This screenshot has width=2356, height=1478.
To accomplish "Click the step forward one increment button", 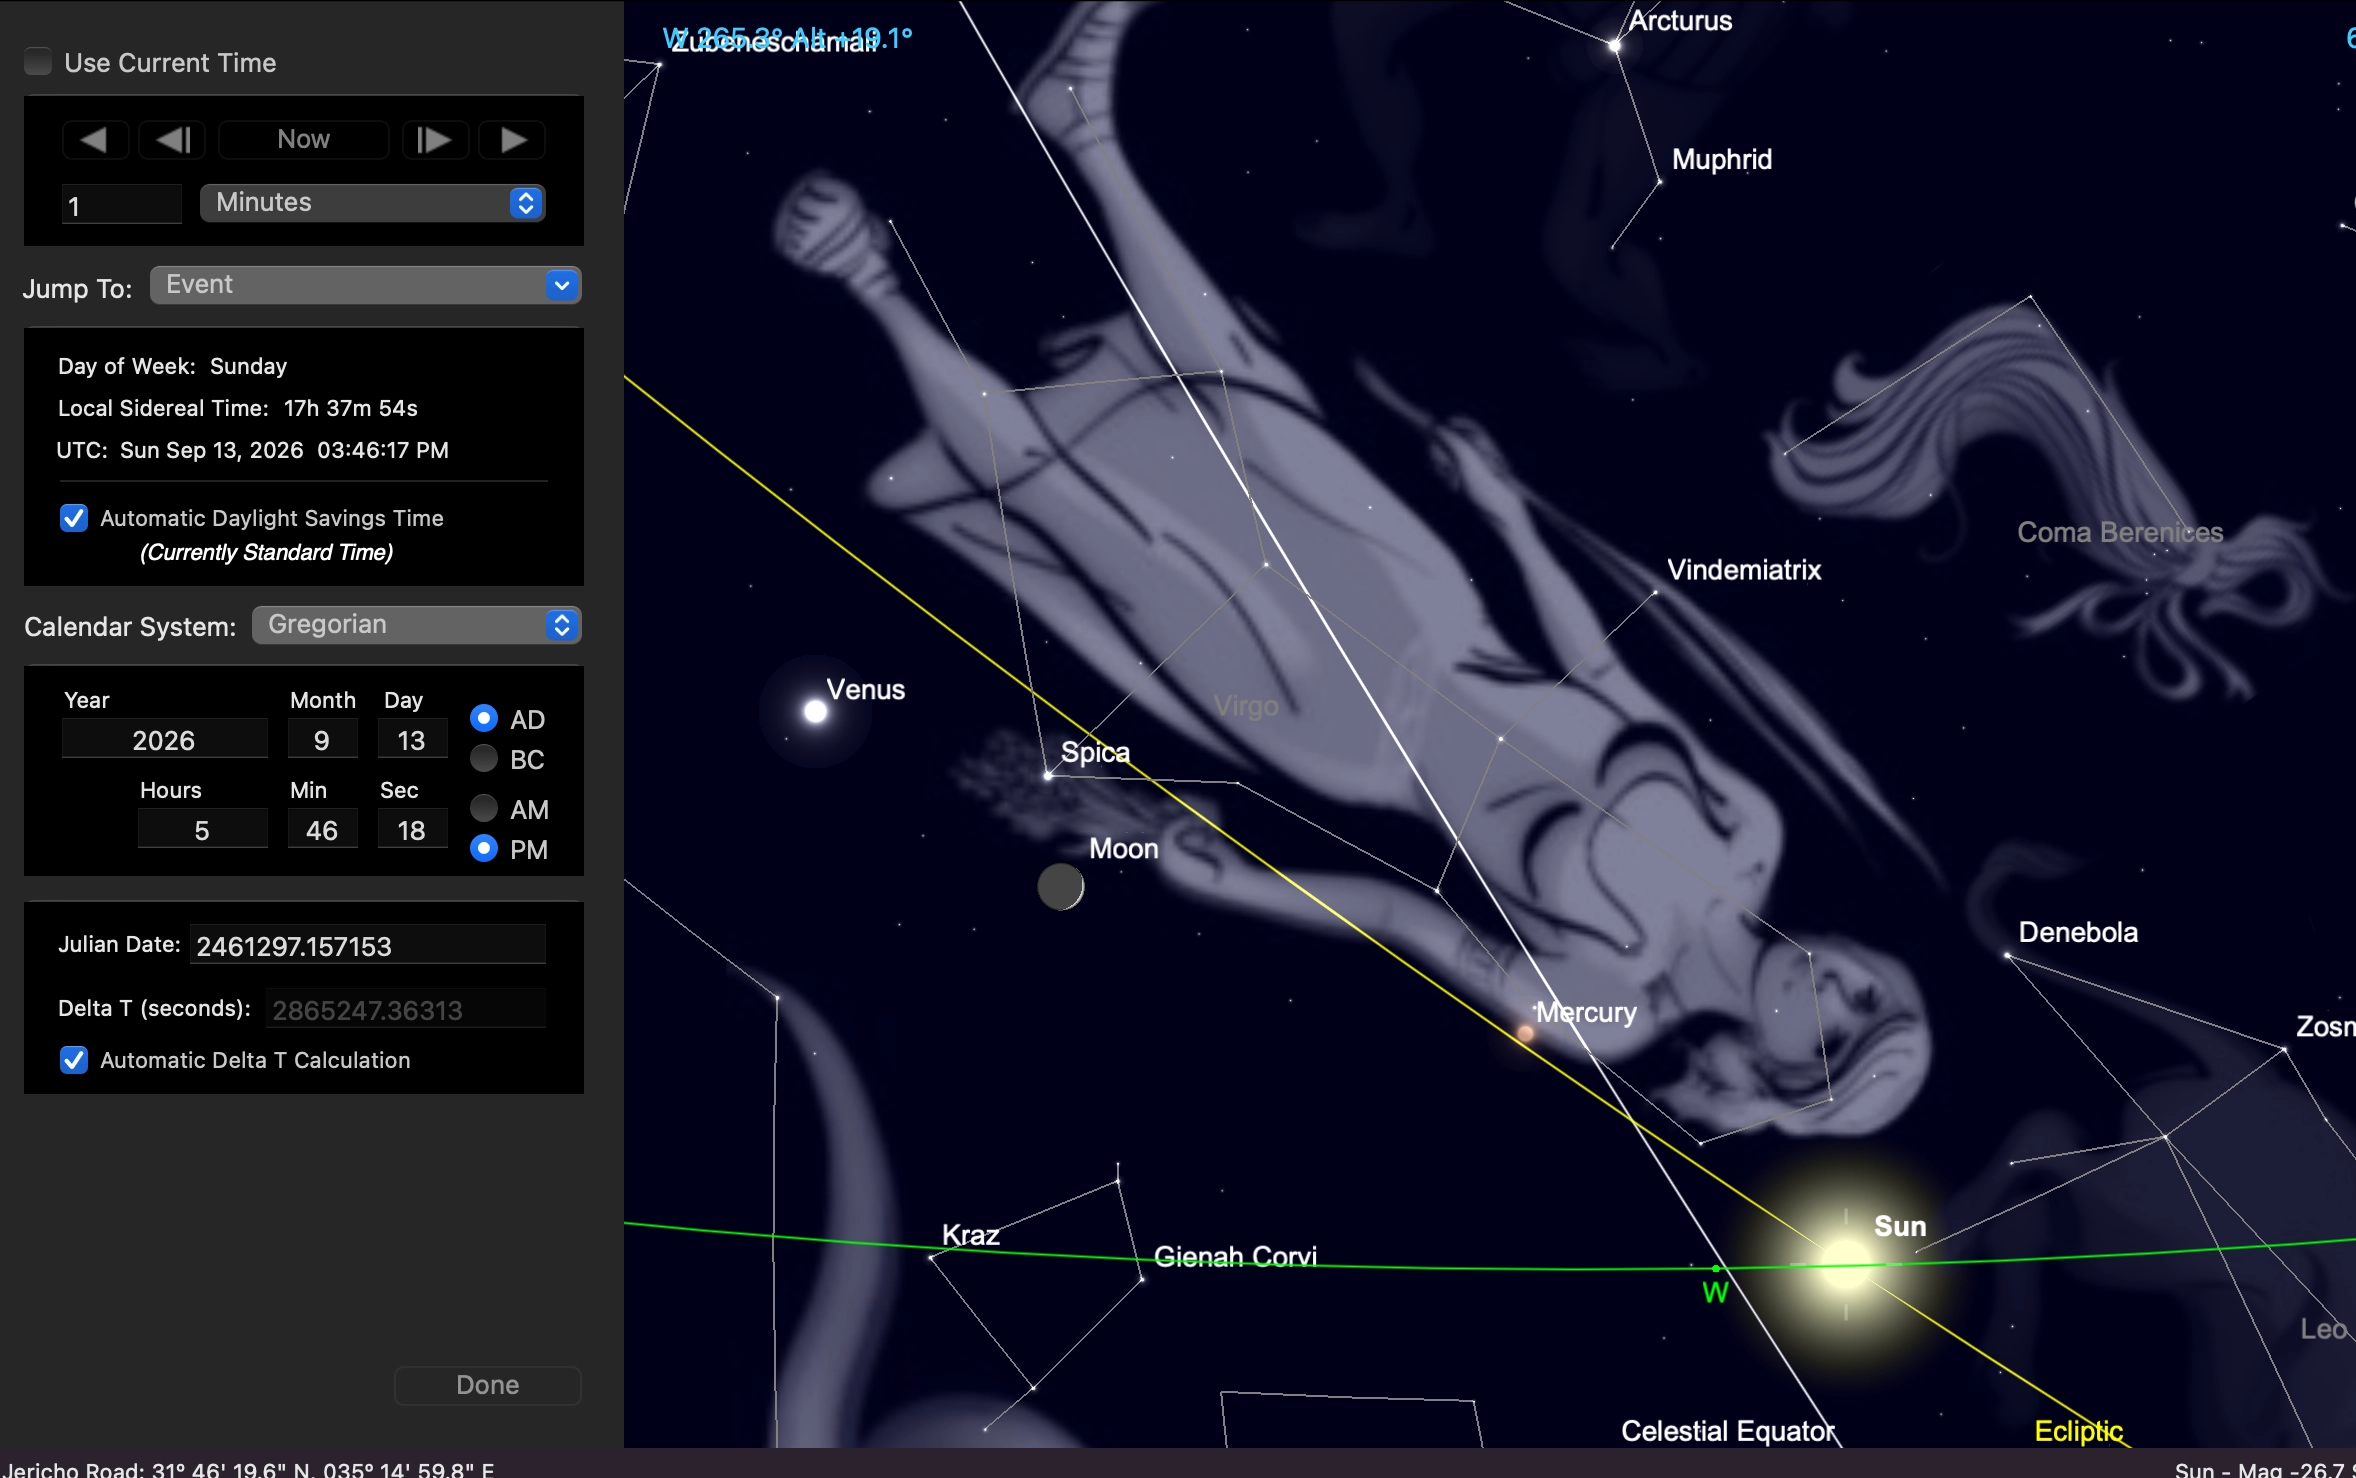I will pyautogui.click(x=434, y=140).
